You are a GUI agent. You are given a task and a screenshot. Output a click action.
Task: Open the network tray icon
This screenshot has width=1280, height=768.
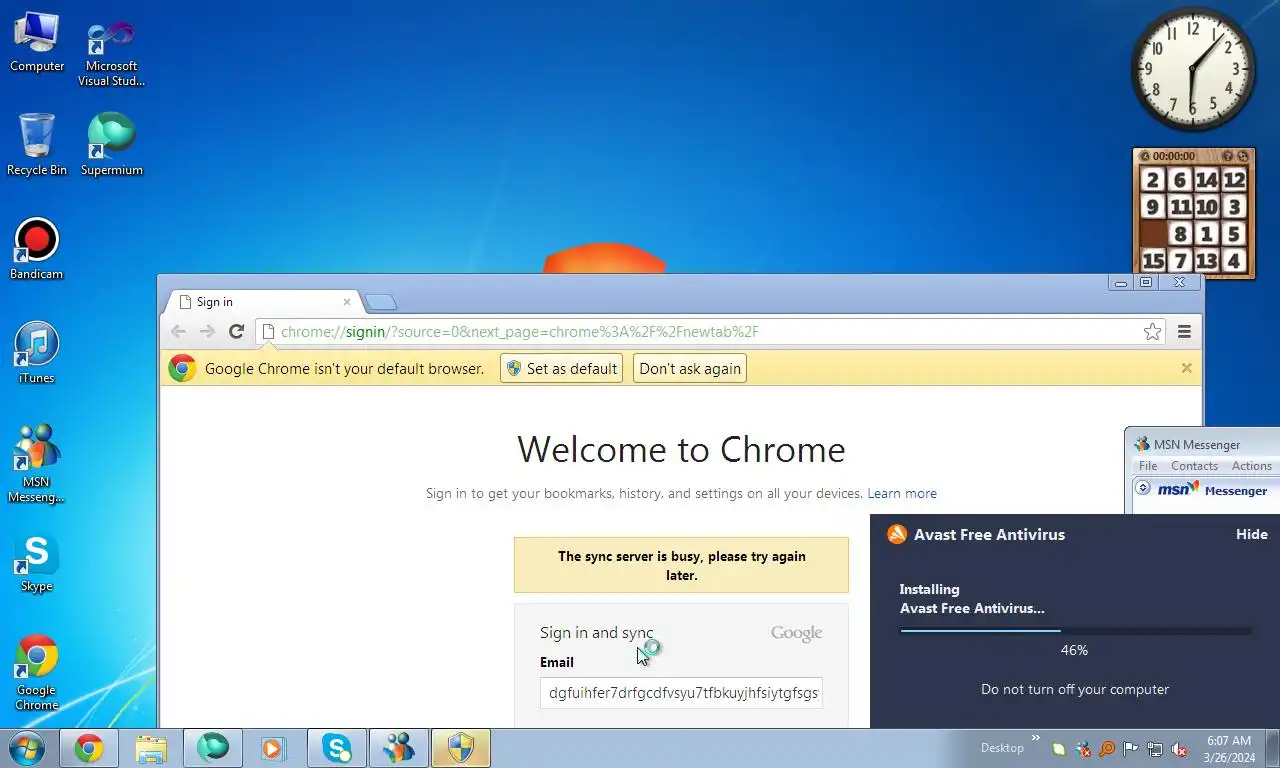1155,749
